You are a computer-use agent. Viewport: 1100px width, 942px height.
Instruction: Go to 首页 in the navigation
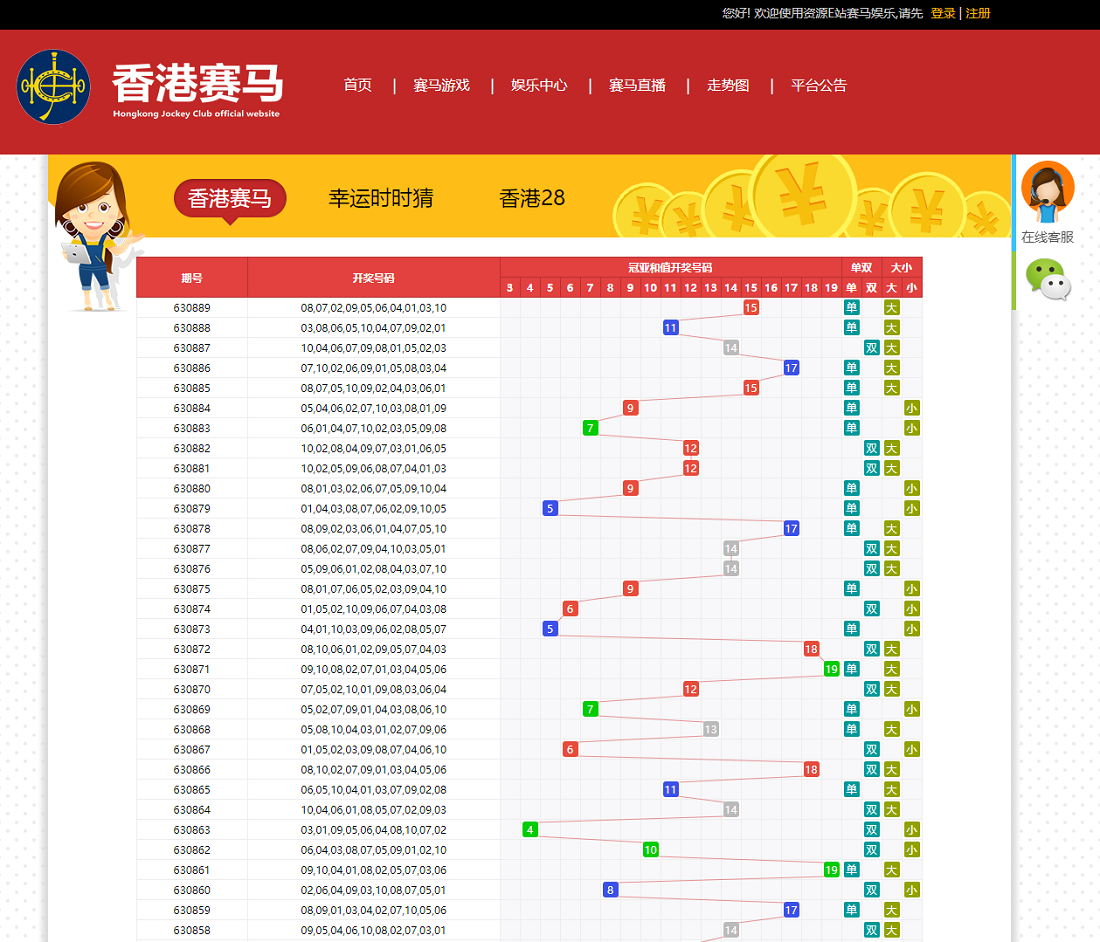click(357, 85)
